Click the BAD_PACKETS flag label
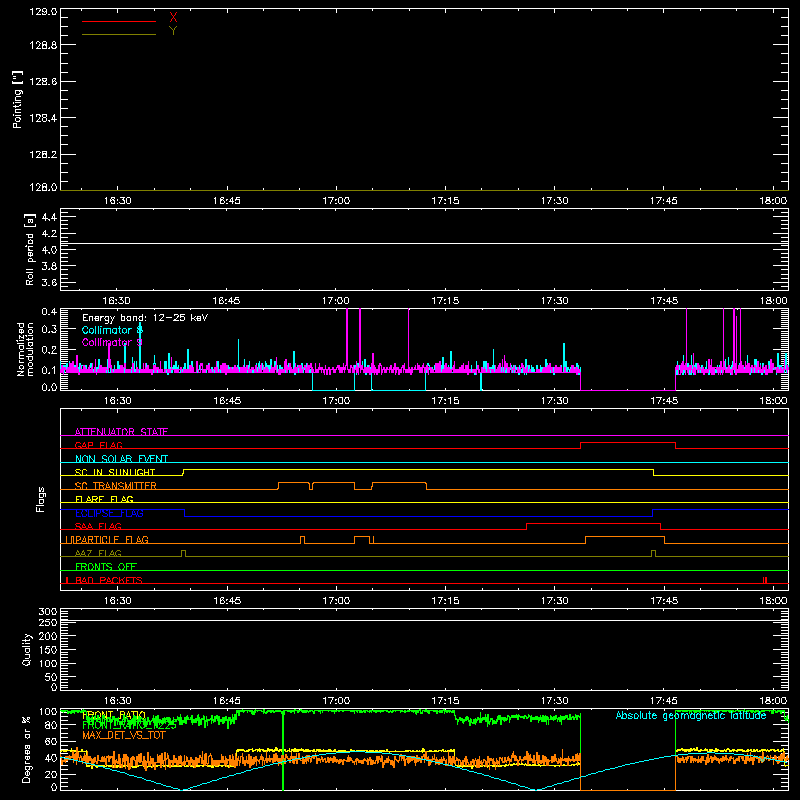The height and width of the screenshot is (800, 800). [x=109, y=580]
